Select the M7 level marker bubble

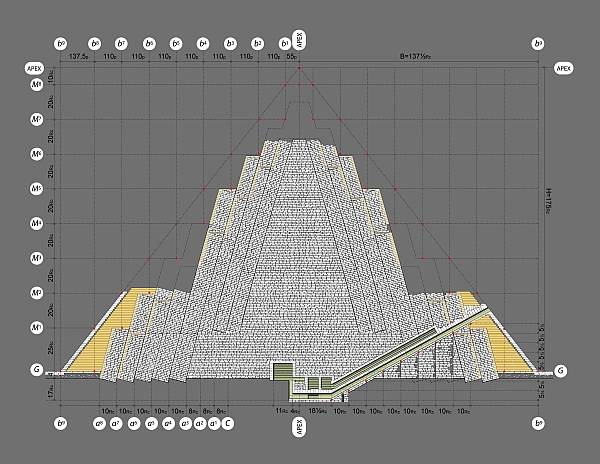pyautogui.click(x=37, y=119)
